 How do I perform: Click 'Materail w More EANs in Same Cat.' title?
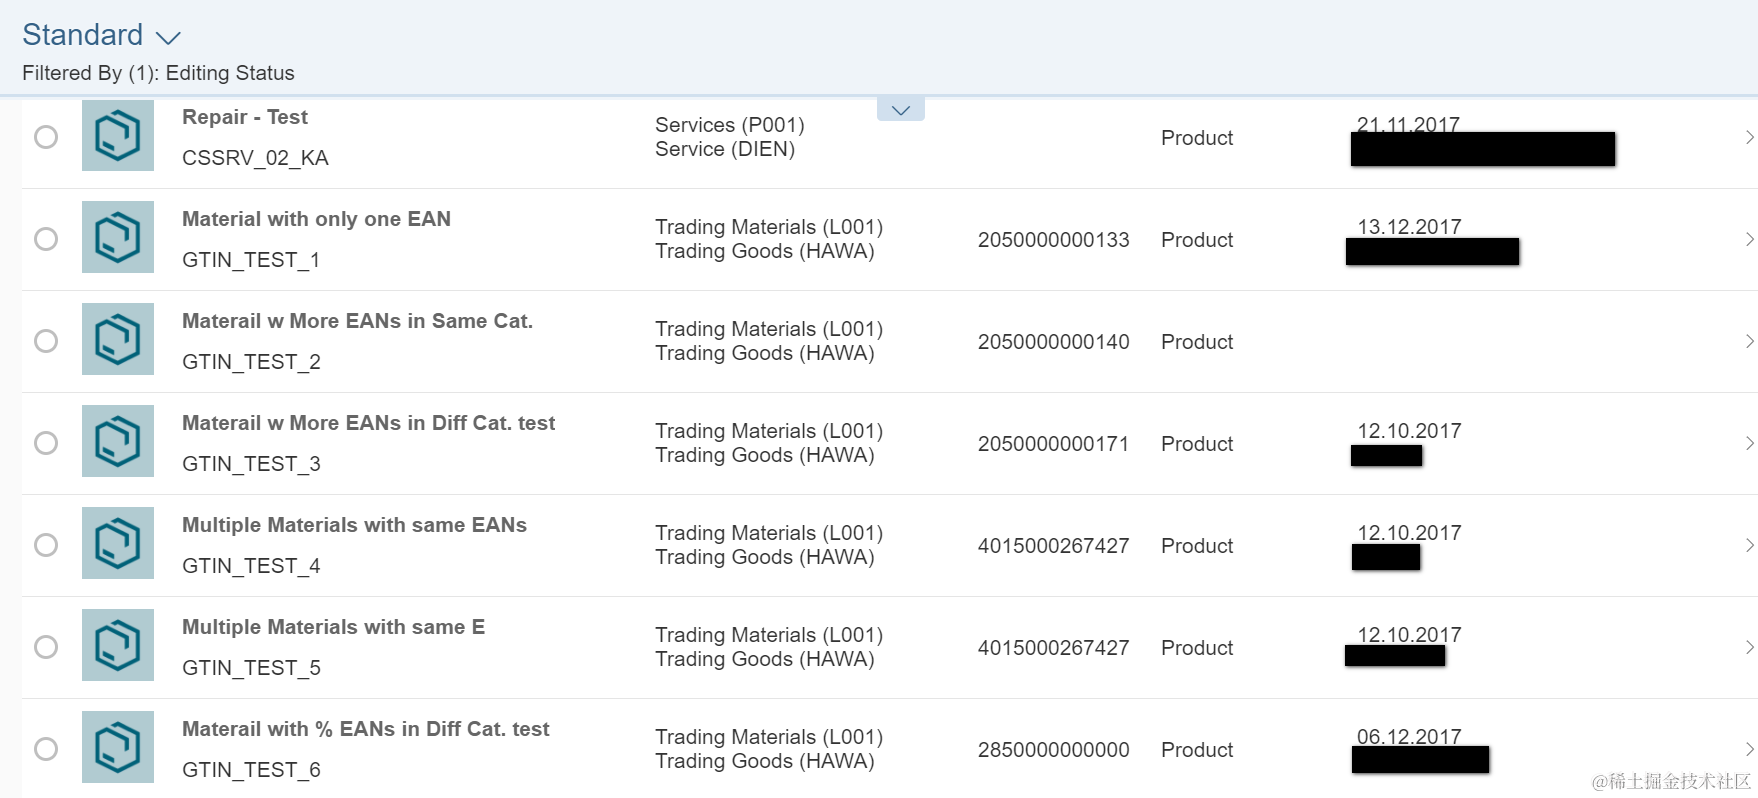click(357, 321)
